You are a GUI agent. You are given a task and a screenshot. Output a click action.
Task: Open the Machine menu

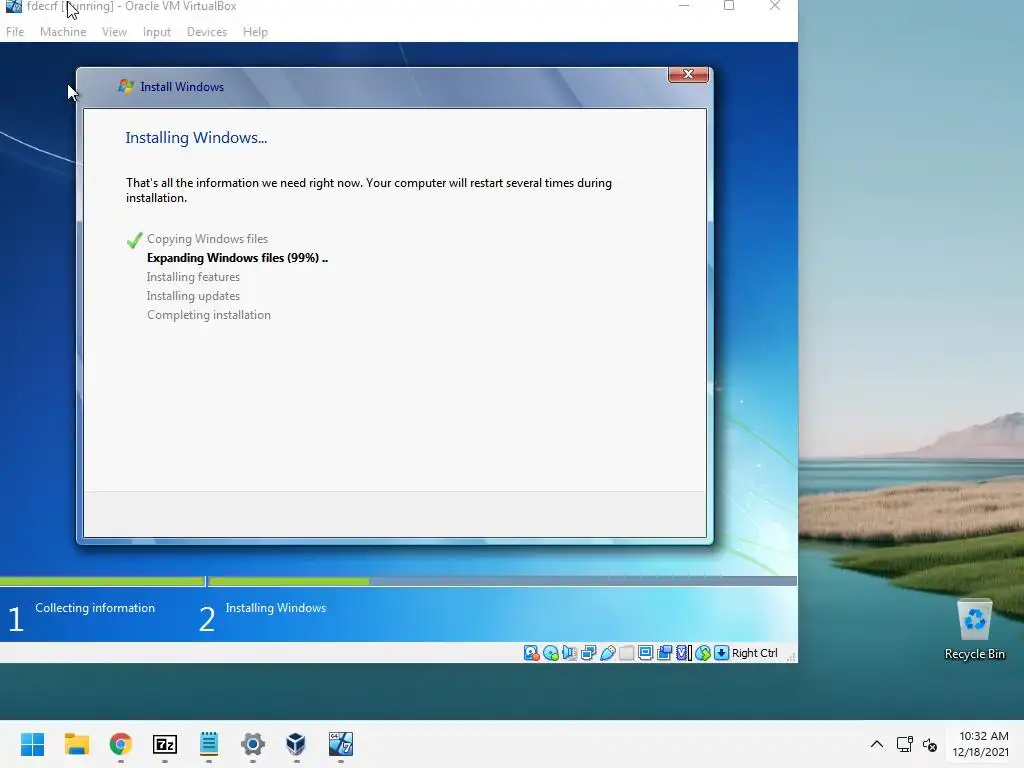coord(63,31)
